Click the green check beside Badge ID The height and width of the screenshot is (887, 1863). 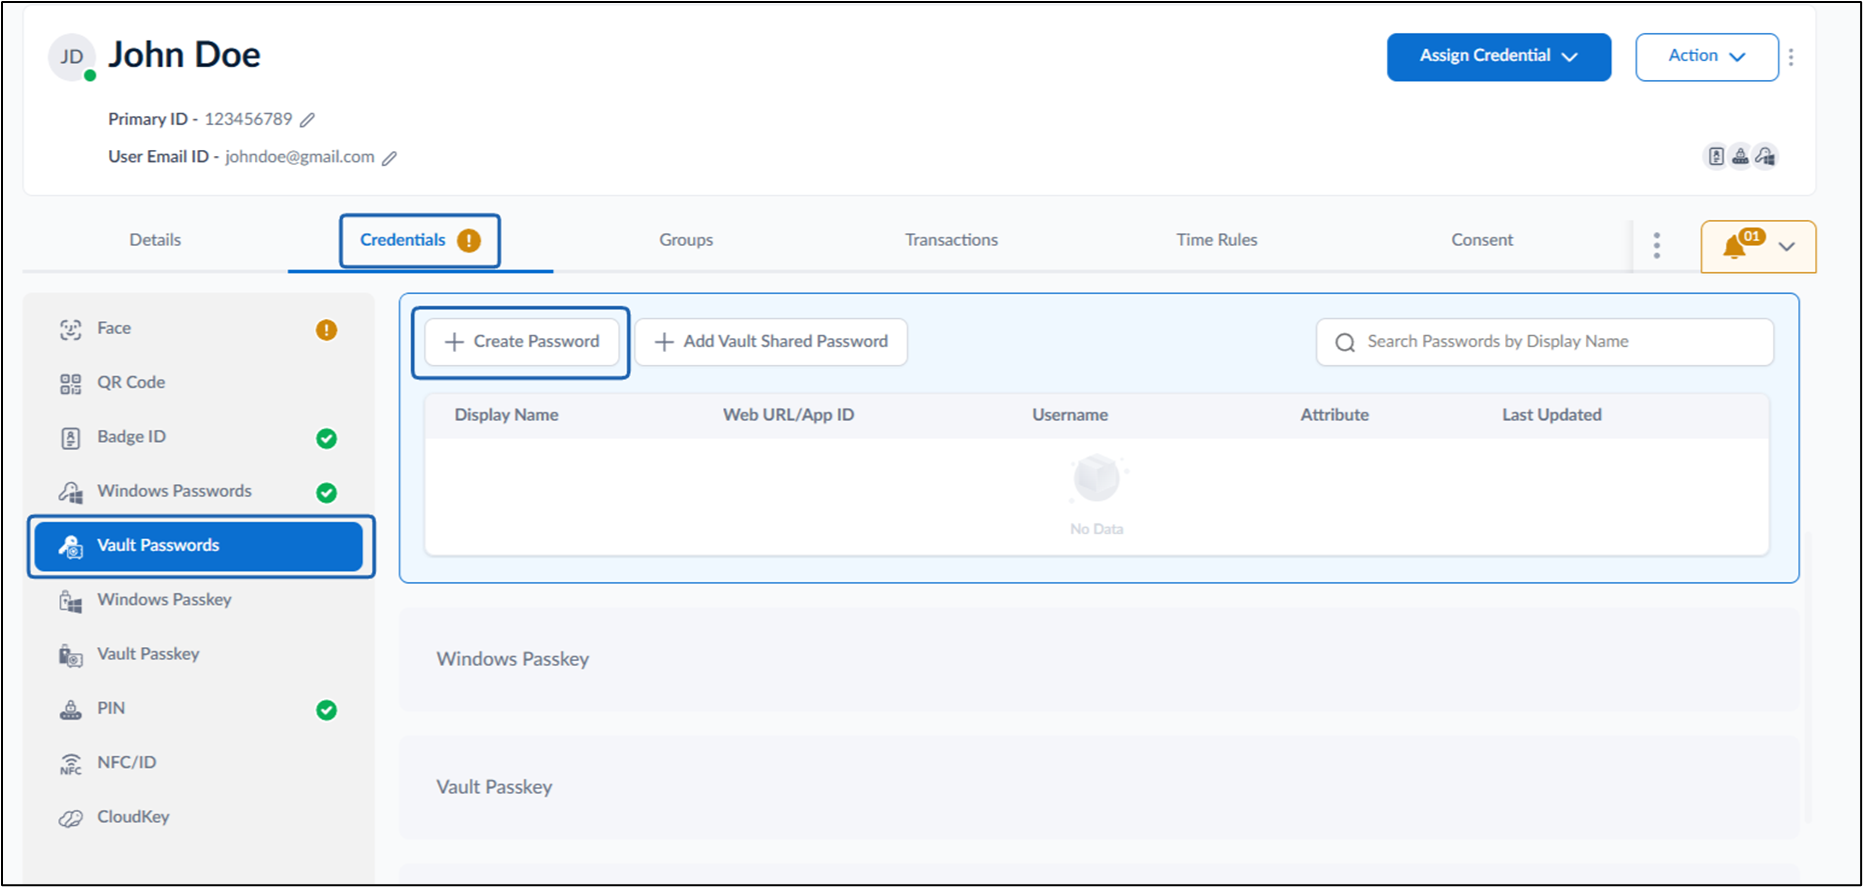click(x=327, y=439)
